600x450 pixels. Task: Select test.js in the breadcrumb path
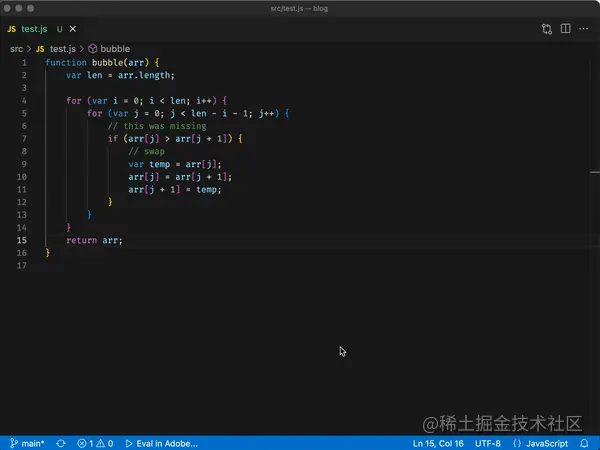click(x=62, y=48)
